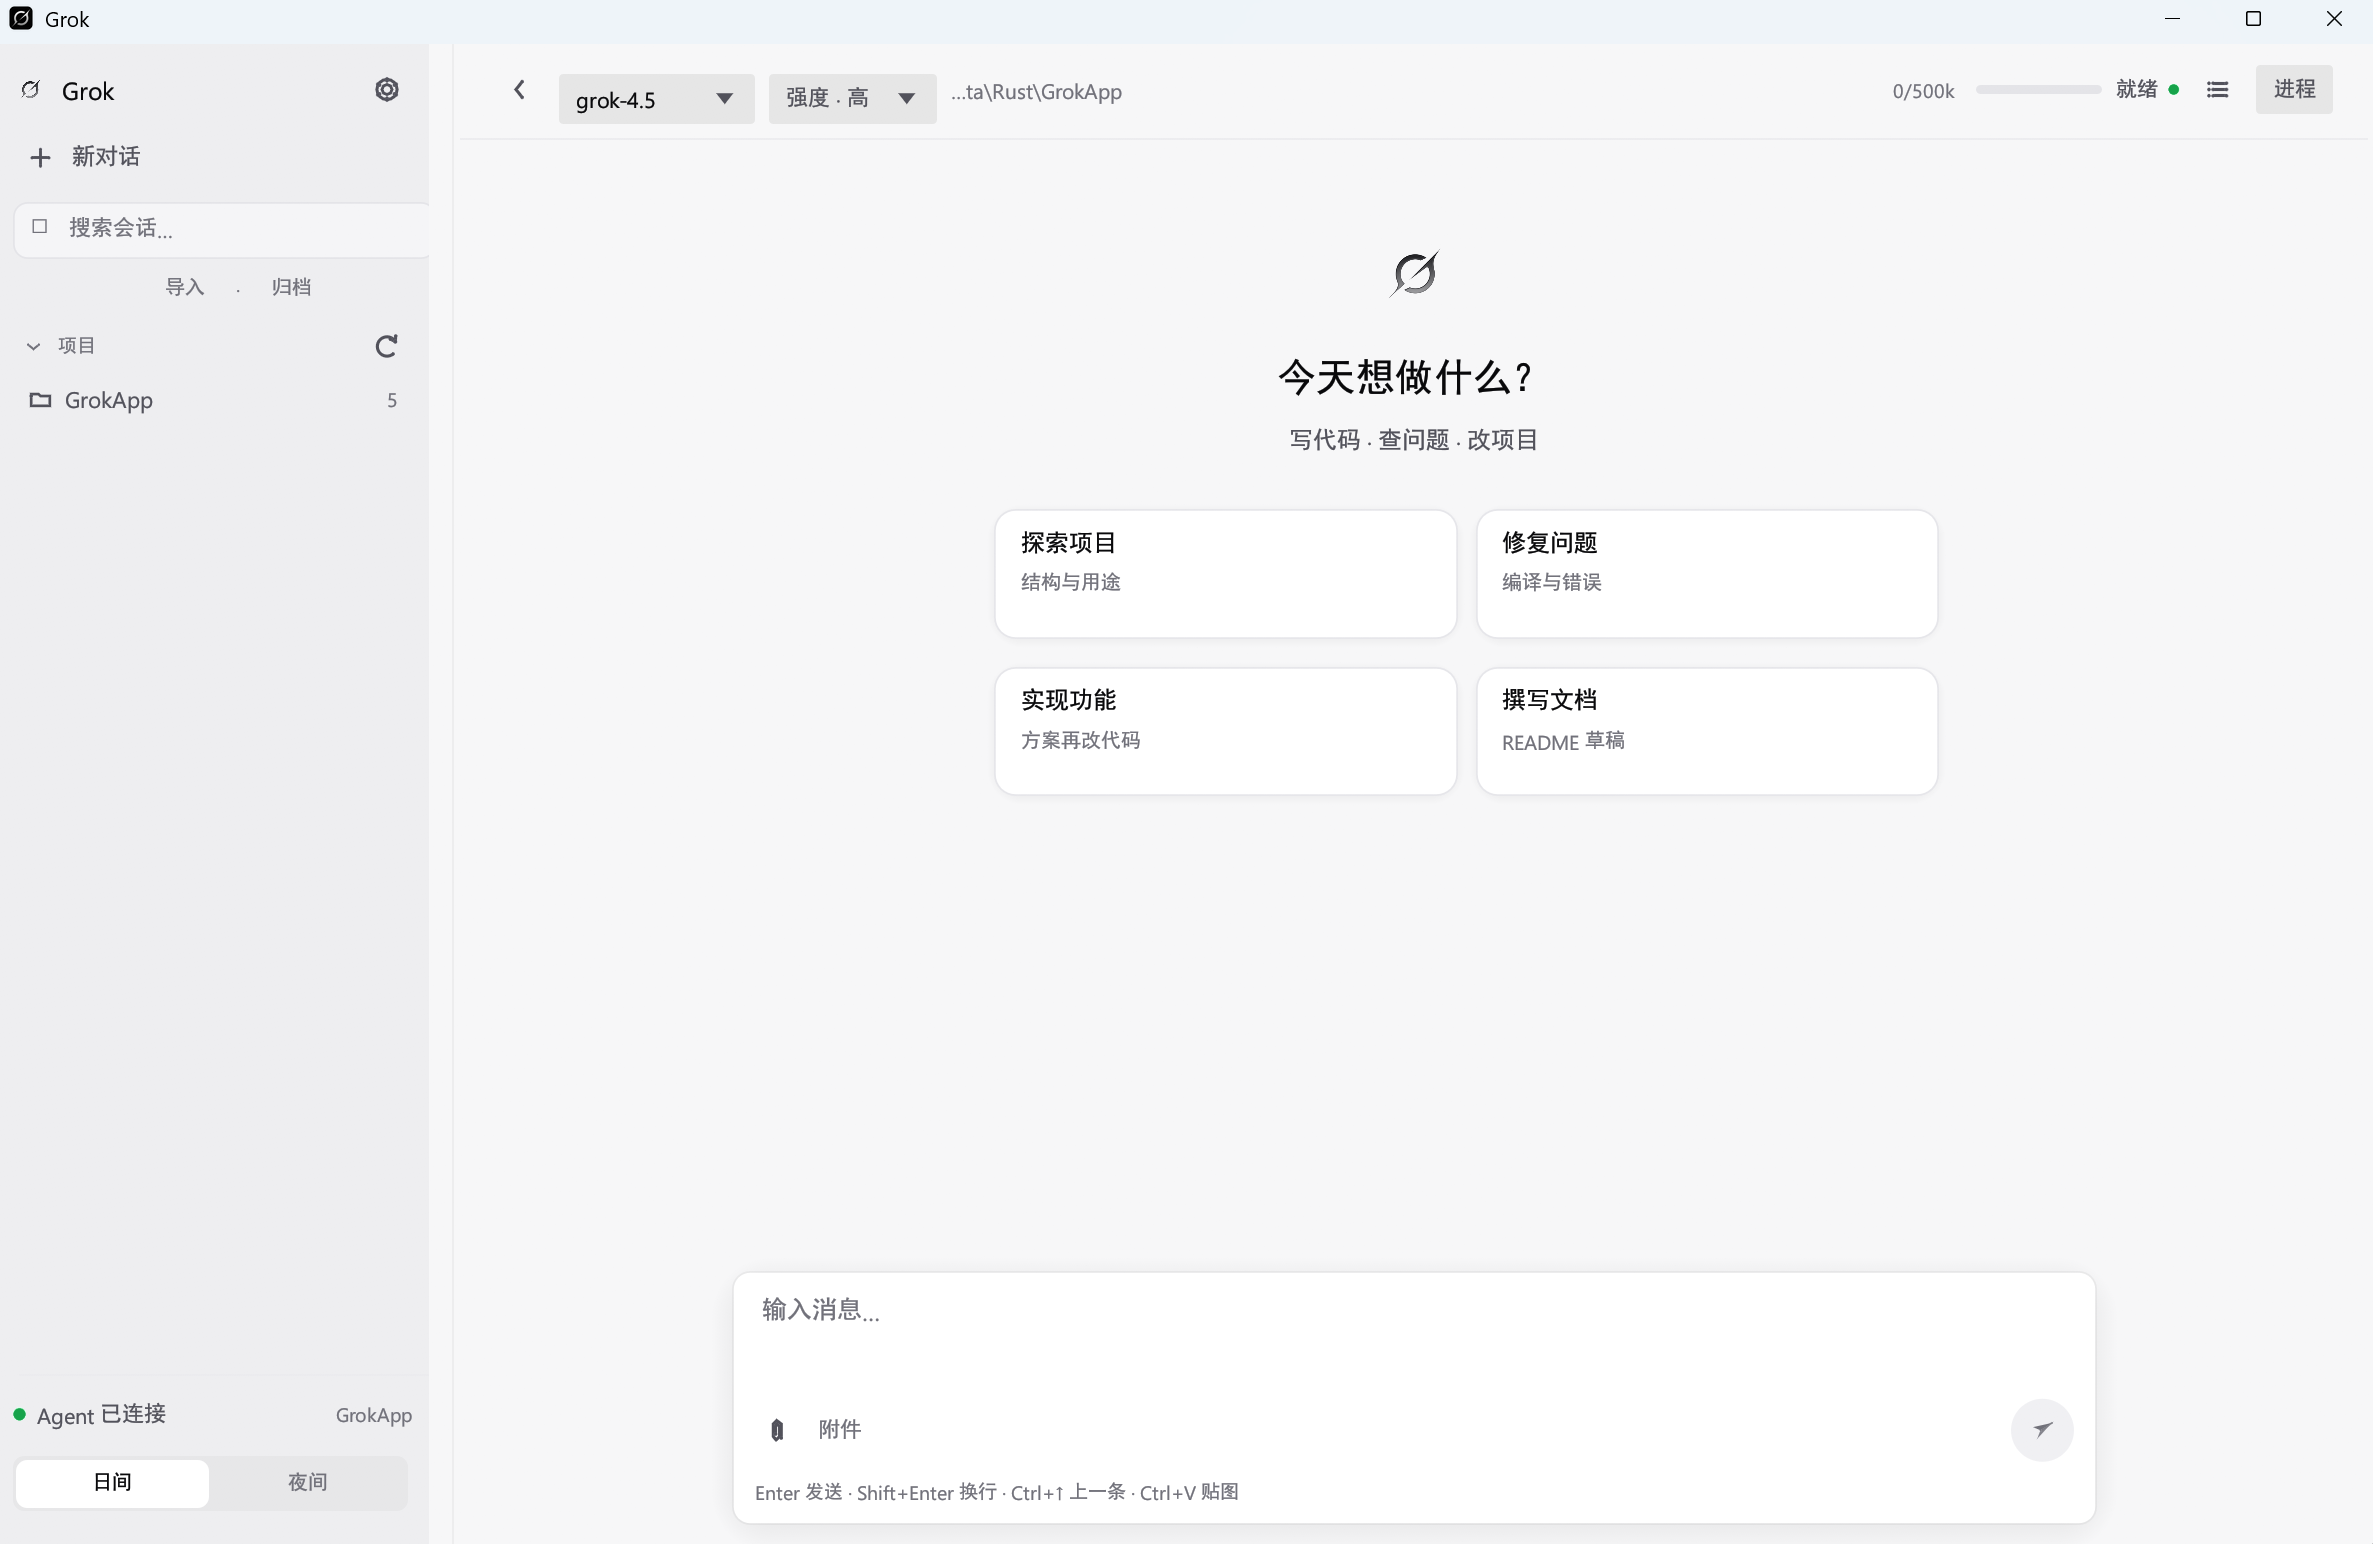Open the 进程 process panel button
Image resolution: width=2373 pixels, height=1544 pixels.
point(2293,90)
